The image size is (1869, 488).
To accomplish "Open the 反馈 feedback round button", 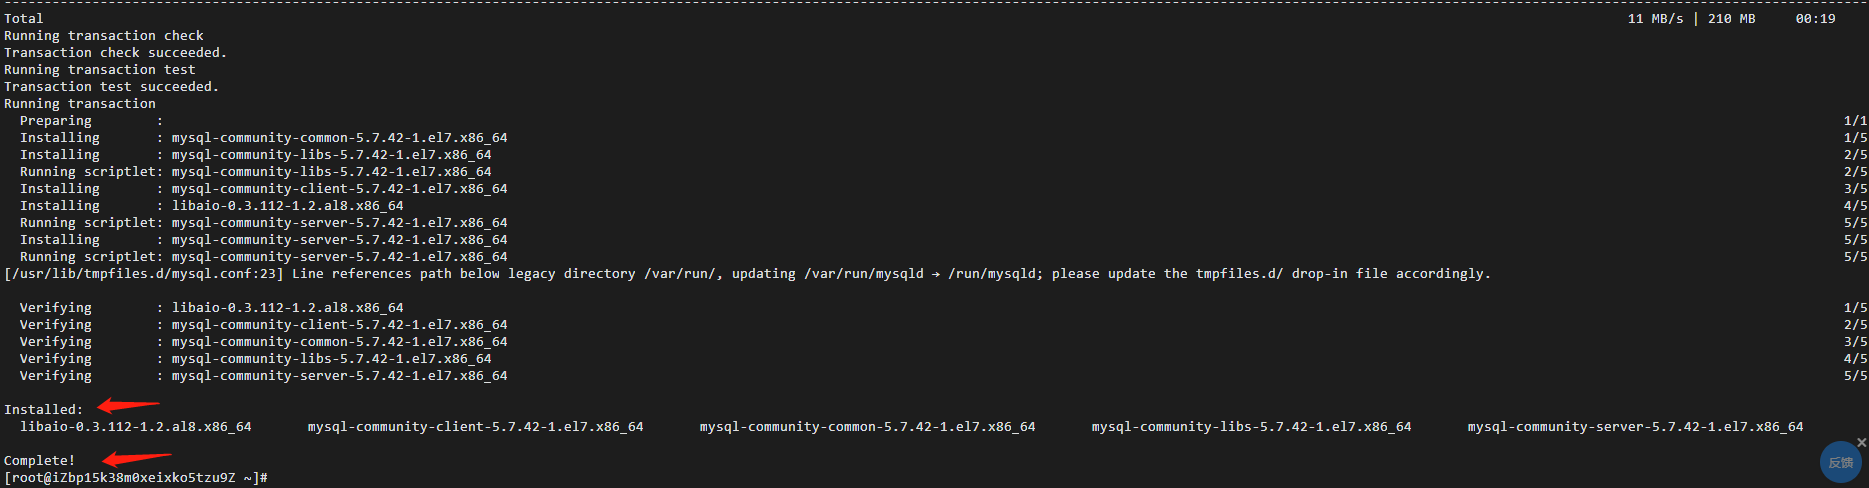I will click(1840, 462).
